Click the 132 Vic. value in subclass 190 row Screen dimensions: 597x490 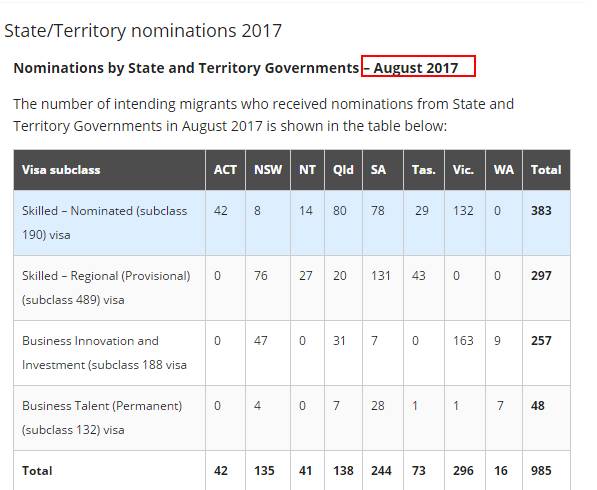pos(463,211)
